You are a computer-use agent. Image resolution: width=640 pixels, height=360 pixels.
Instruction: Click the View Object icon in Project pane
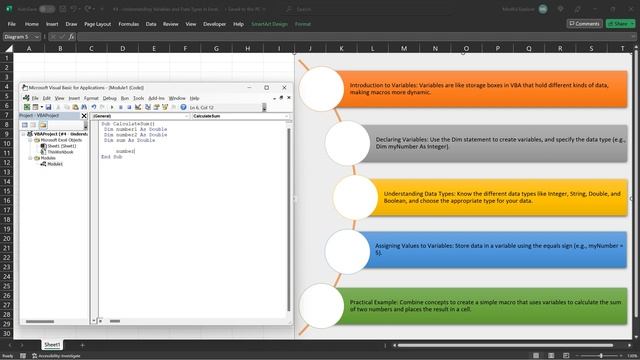33,125
